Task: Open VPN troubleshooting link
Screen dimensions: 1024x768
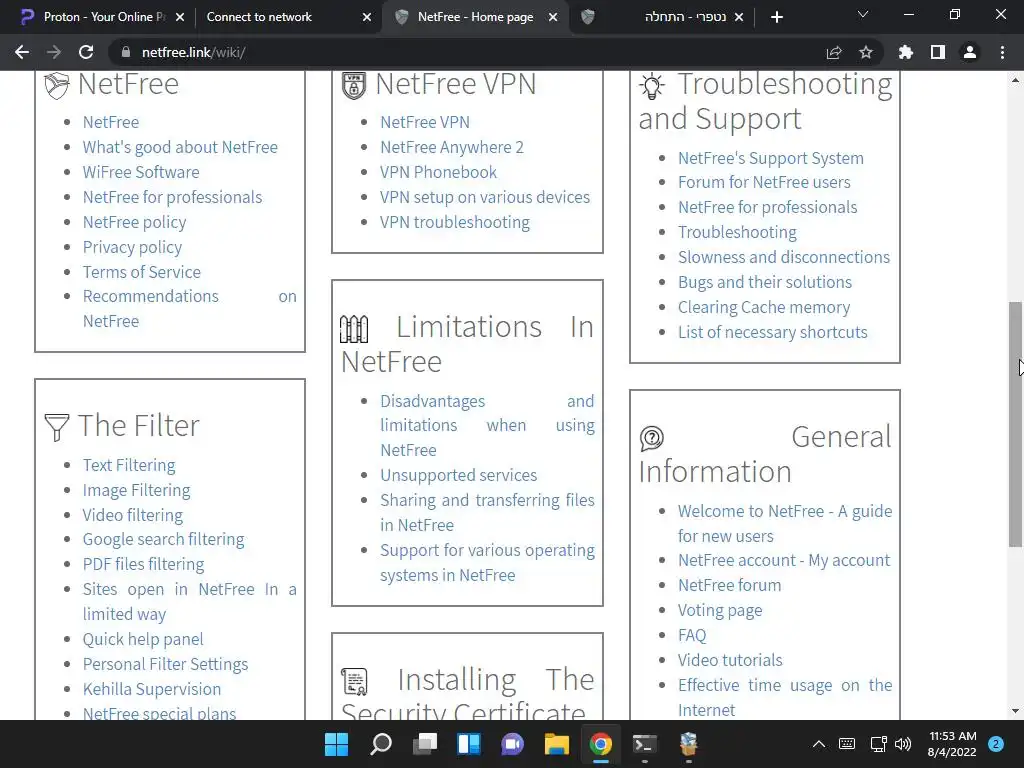Action: tap(455, 222)
